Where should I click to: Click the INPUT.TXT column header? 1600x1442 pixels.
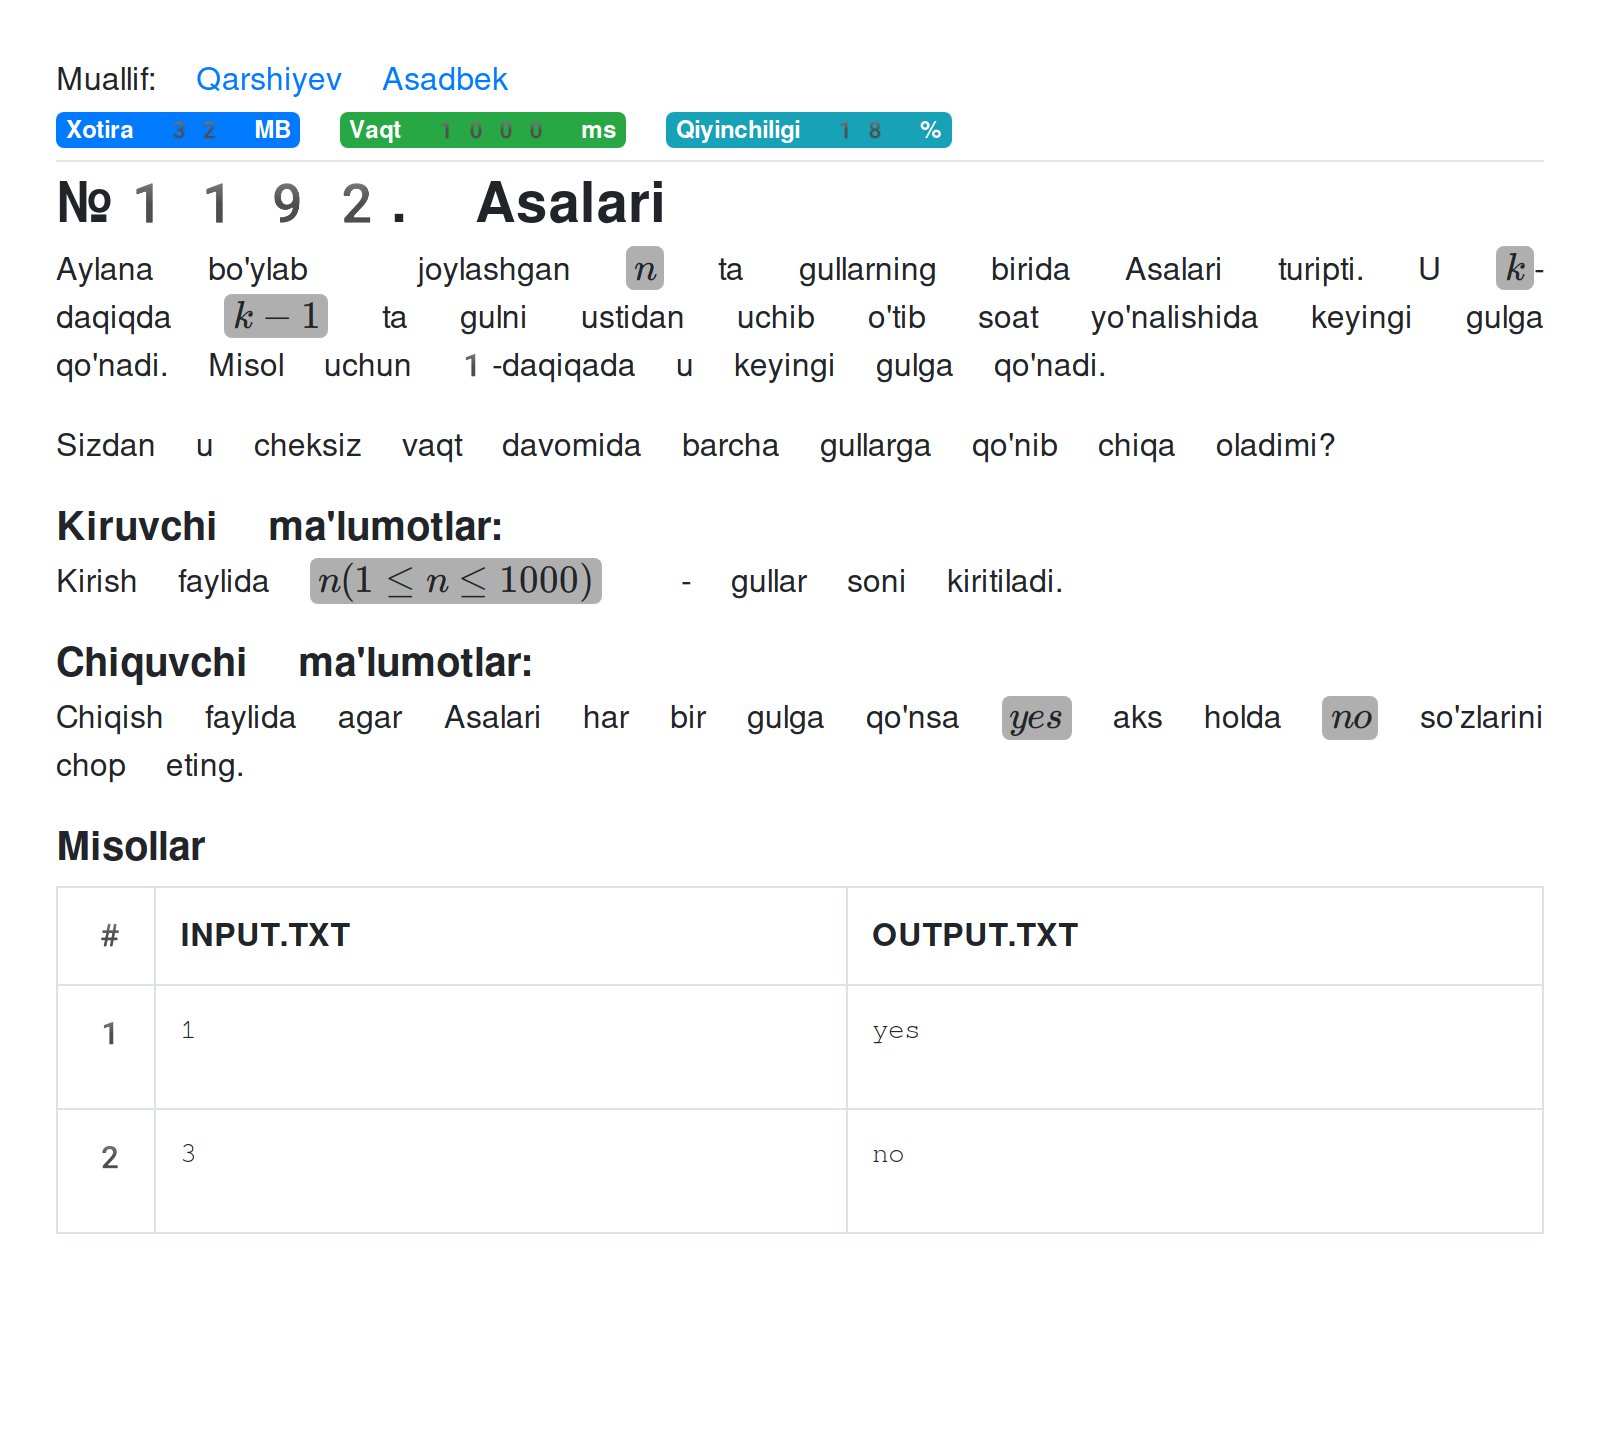(x=265, y=935)
